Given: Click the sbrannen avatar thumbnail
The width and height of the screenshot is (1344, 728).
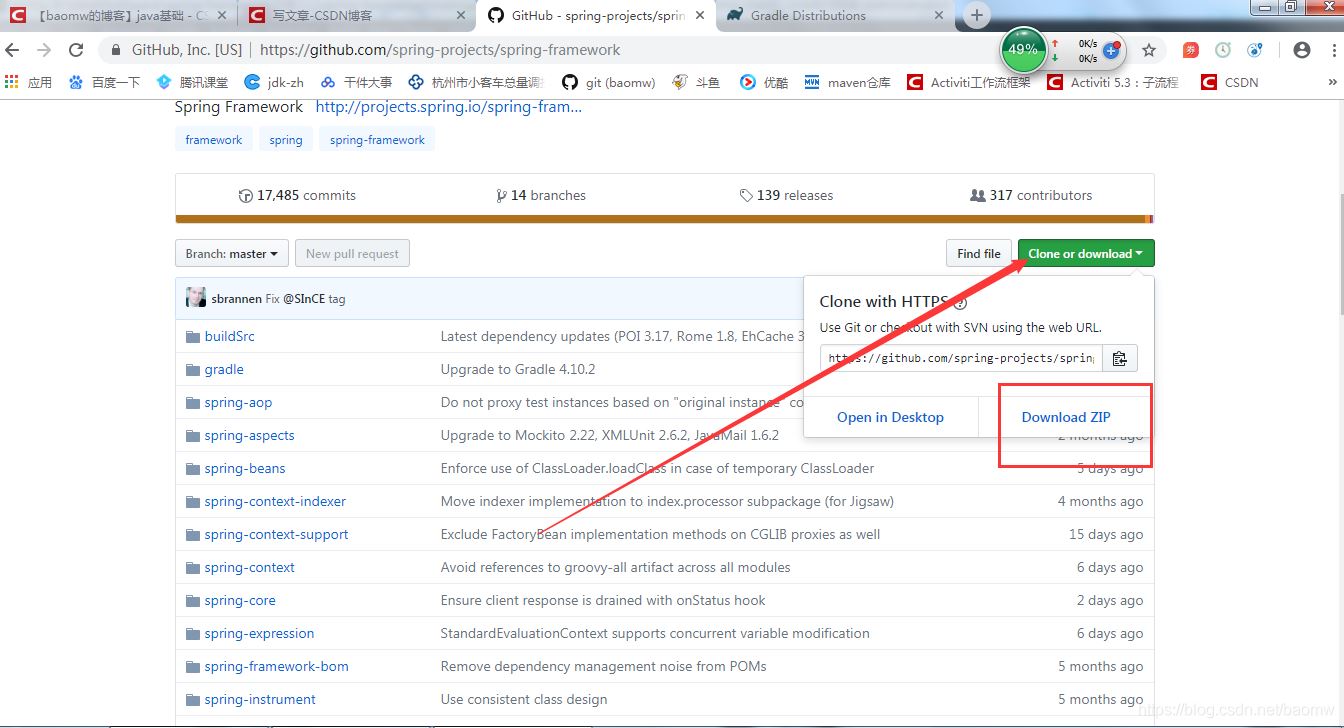Looking at the screenshot, I should click(196, 298).
